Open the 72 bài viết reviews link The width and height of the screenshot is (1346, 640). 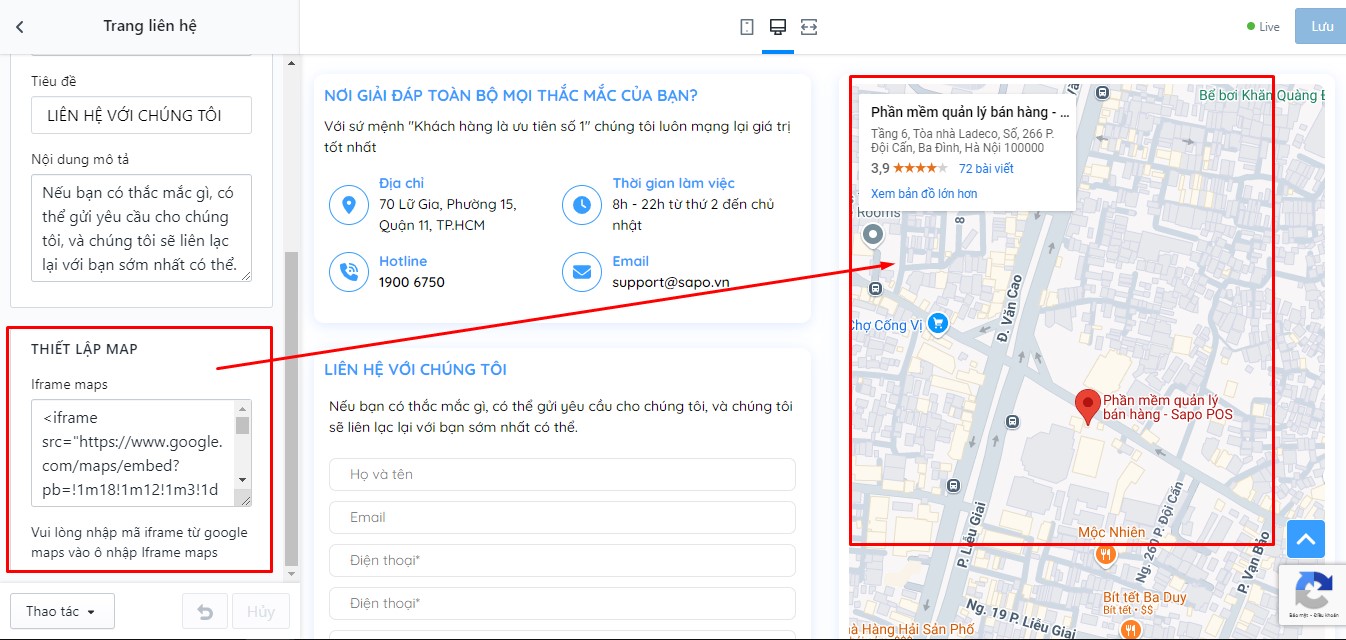coord(986,168)
